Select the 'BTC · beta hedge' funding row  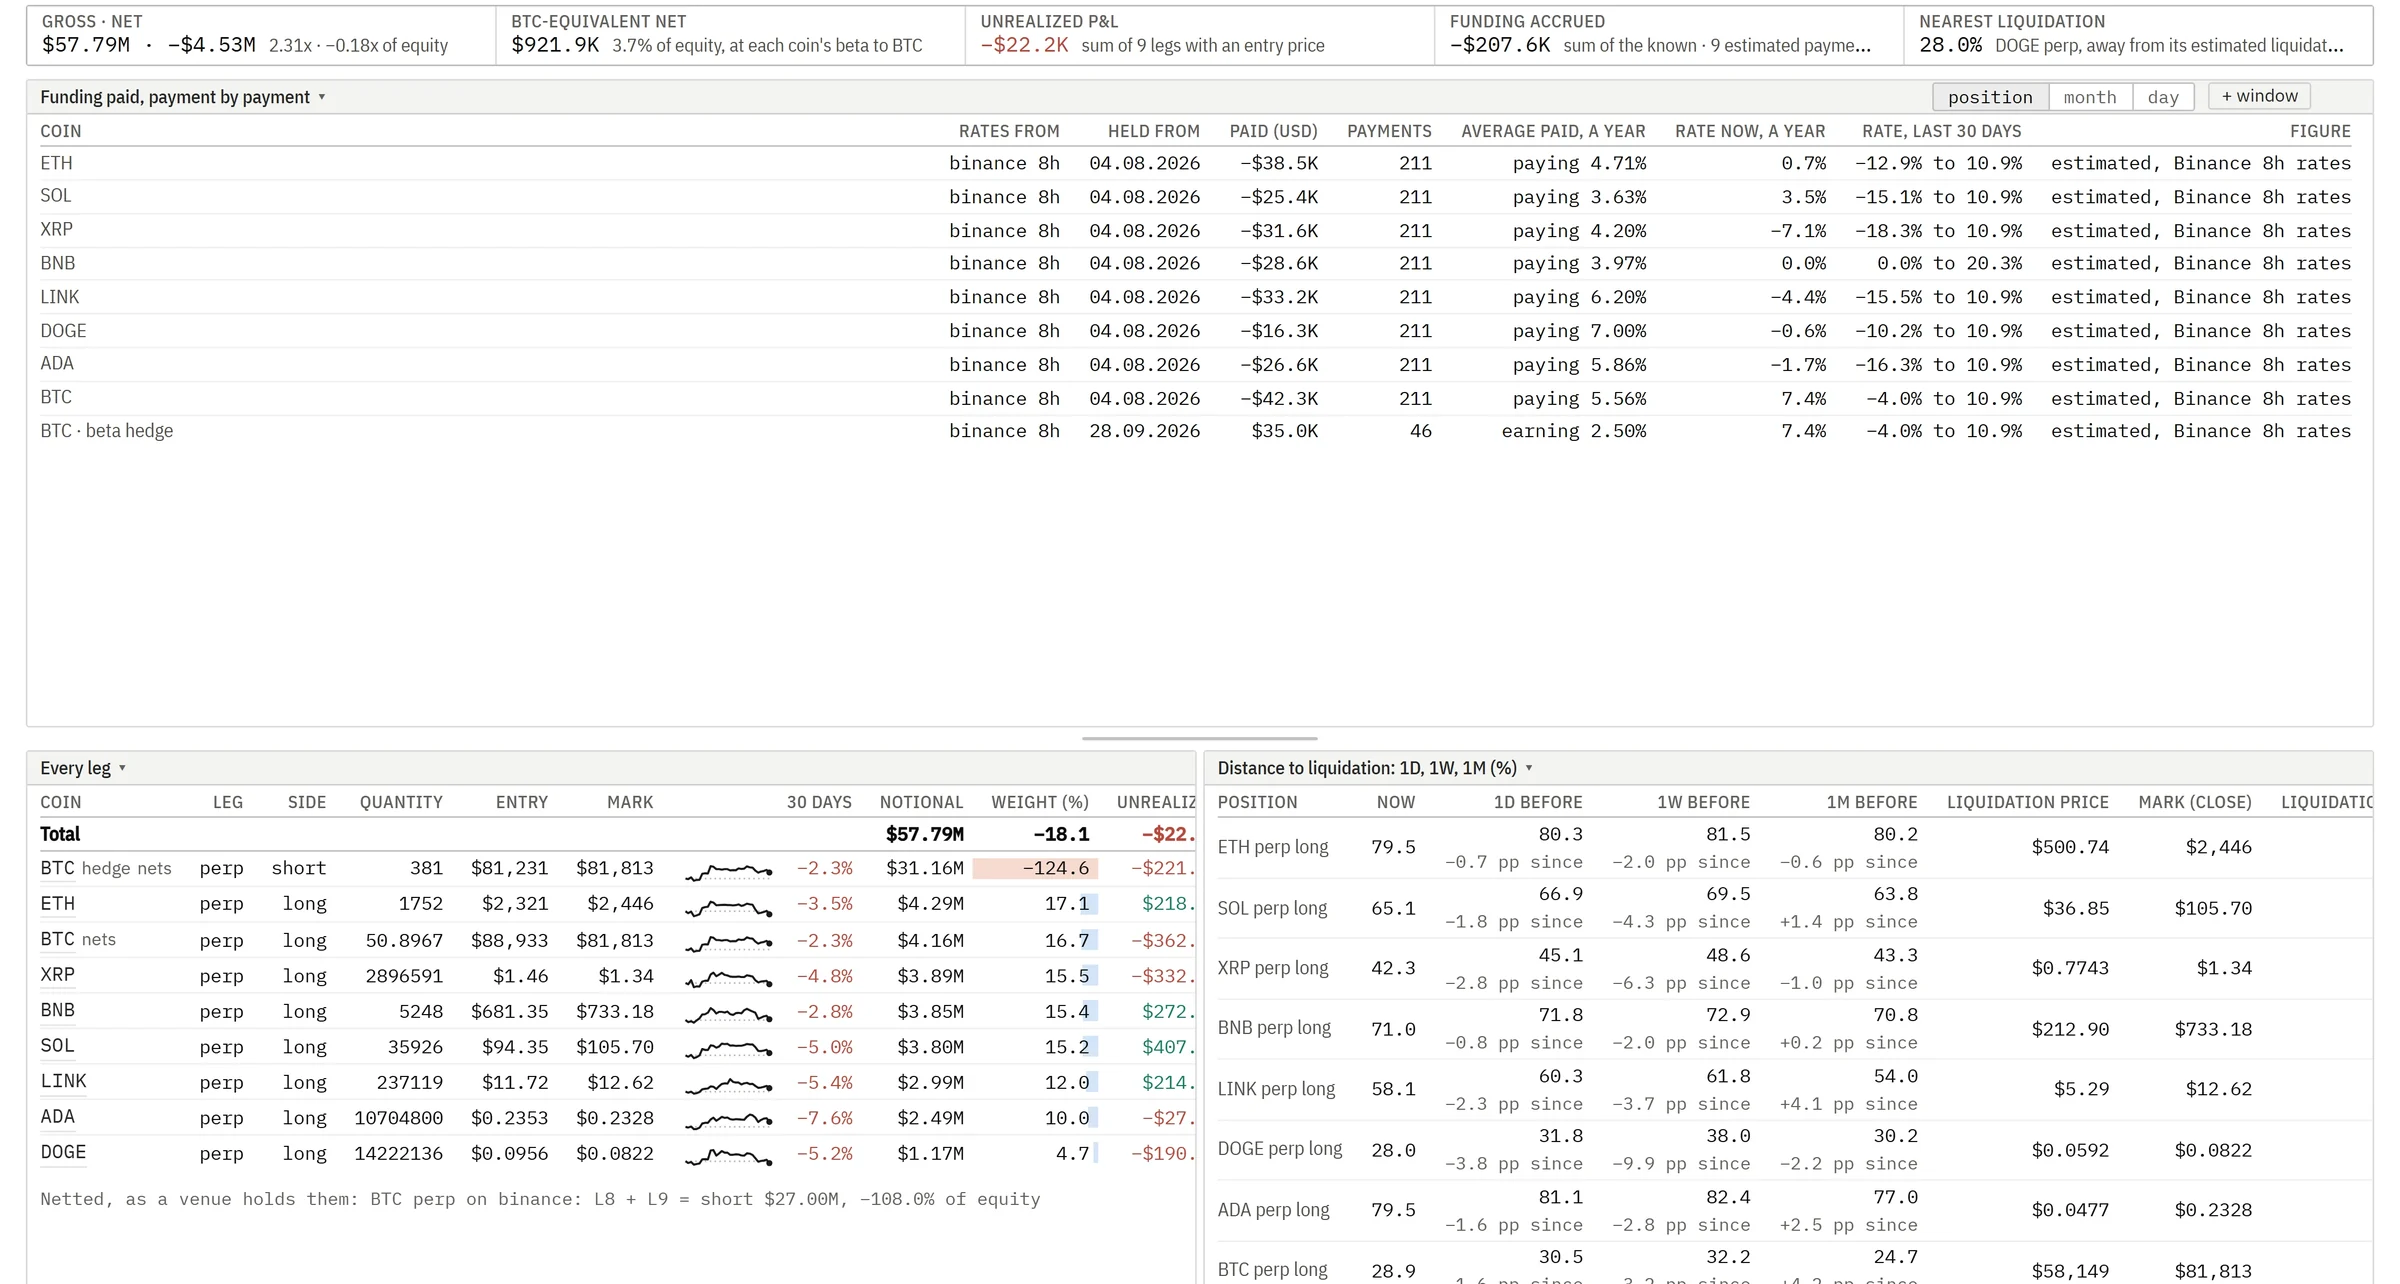[x=1195, y=431]
